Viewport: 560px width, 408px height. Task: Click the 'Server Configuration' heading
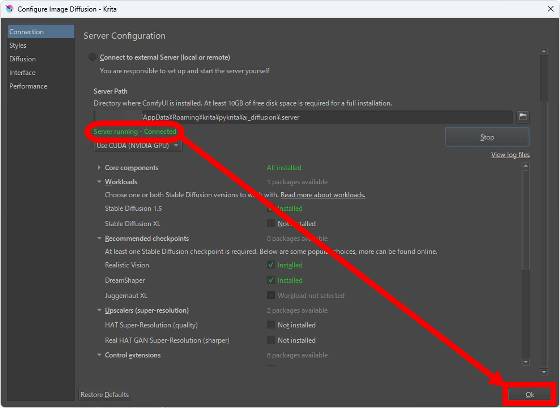[124, 36]
